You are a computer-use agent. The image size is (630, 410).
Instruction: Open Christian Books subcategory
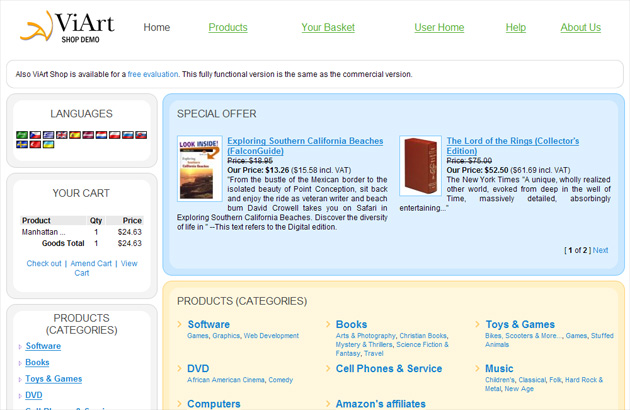[423, 336]
